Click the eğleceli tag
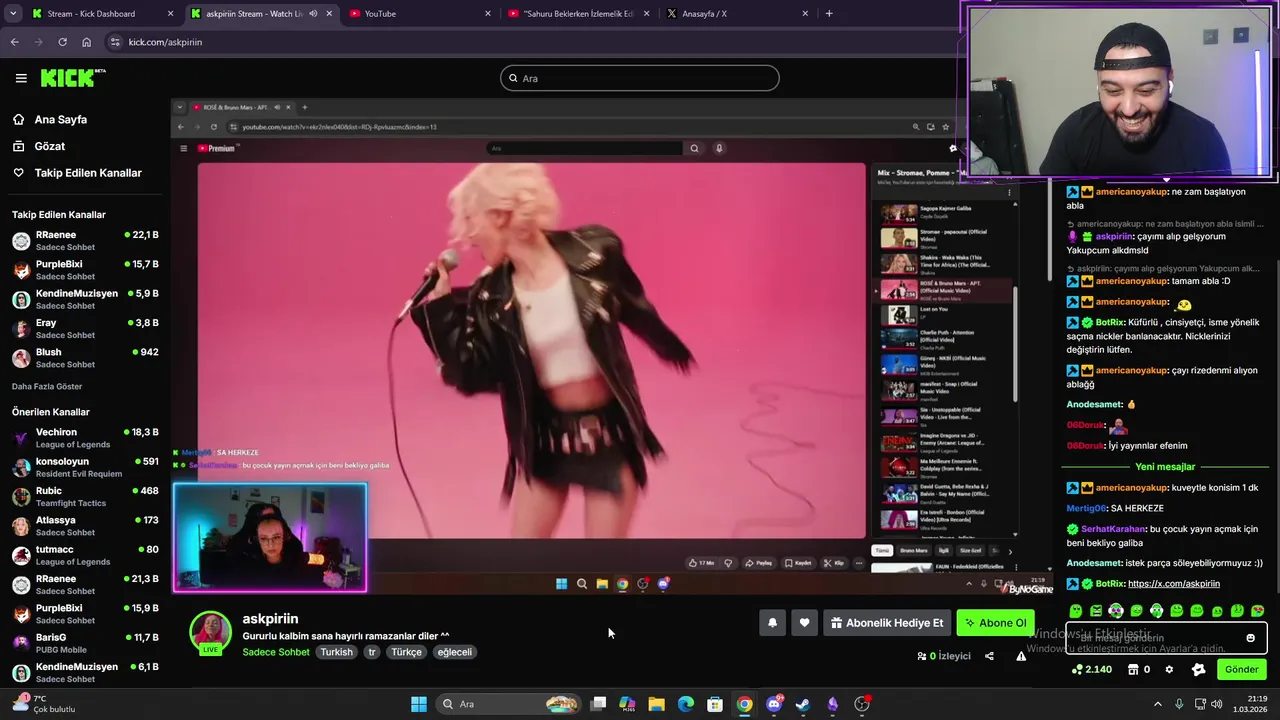This screenshot has width=1280, height=720. (x=454, y=652)
